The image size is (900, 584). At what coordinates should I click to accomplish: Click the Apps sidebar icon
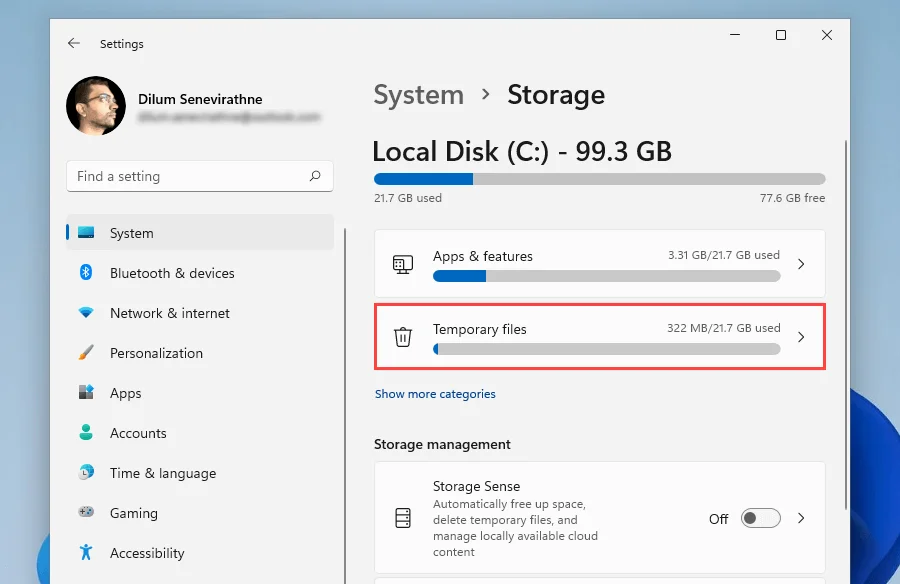[x=86, y=392]
